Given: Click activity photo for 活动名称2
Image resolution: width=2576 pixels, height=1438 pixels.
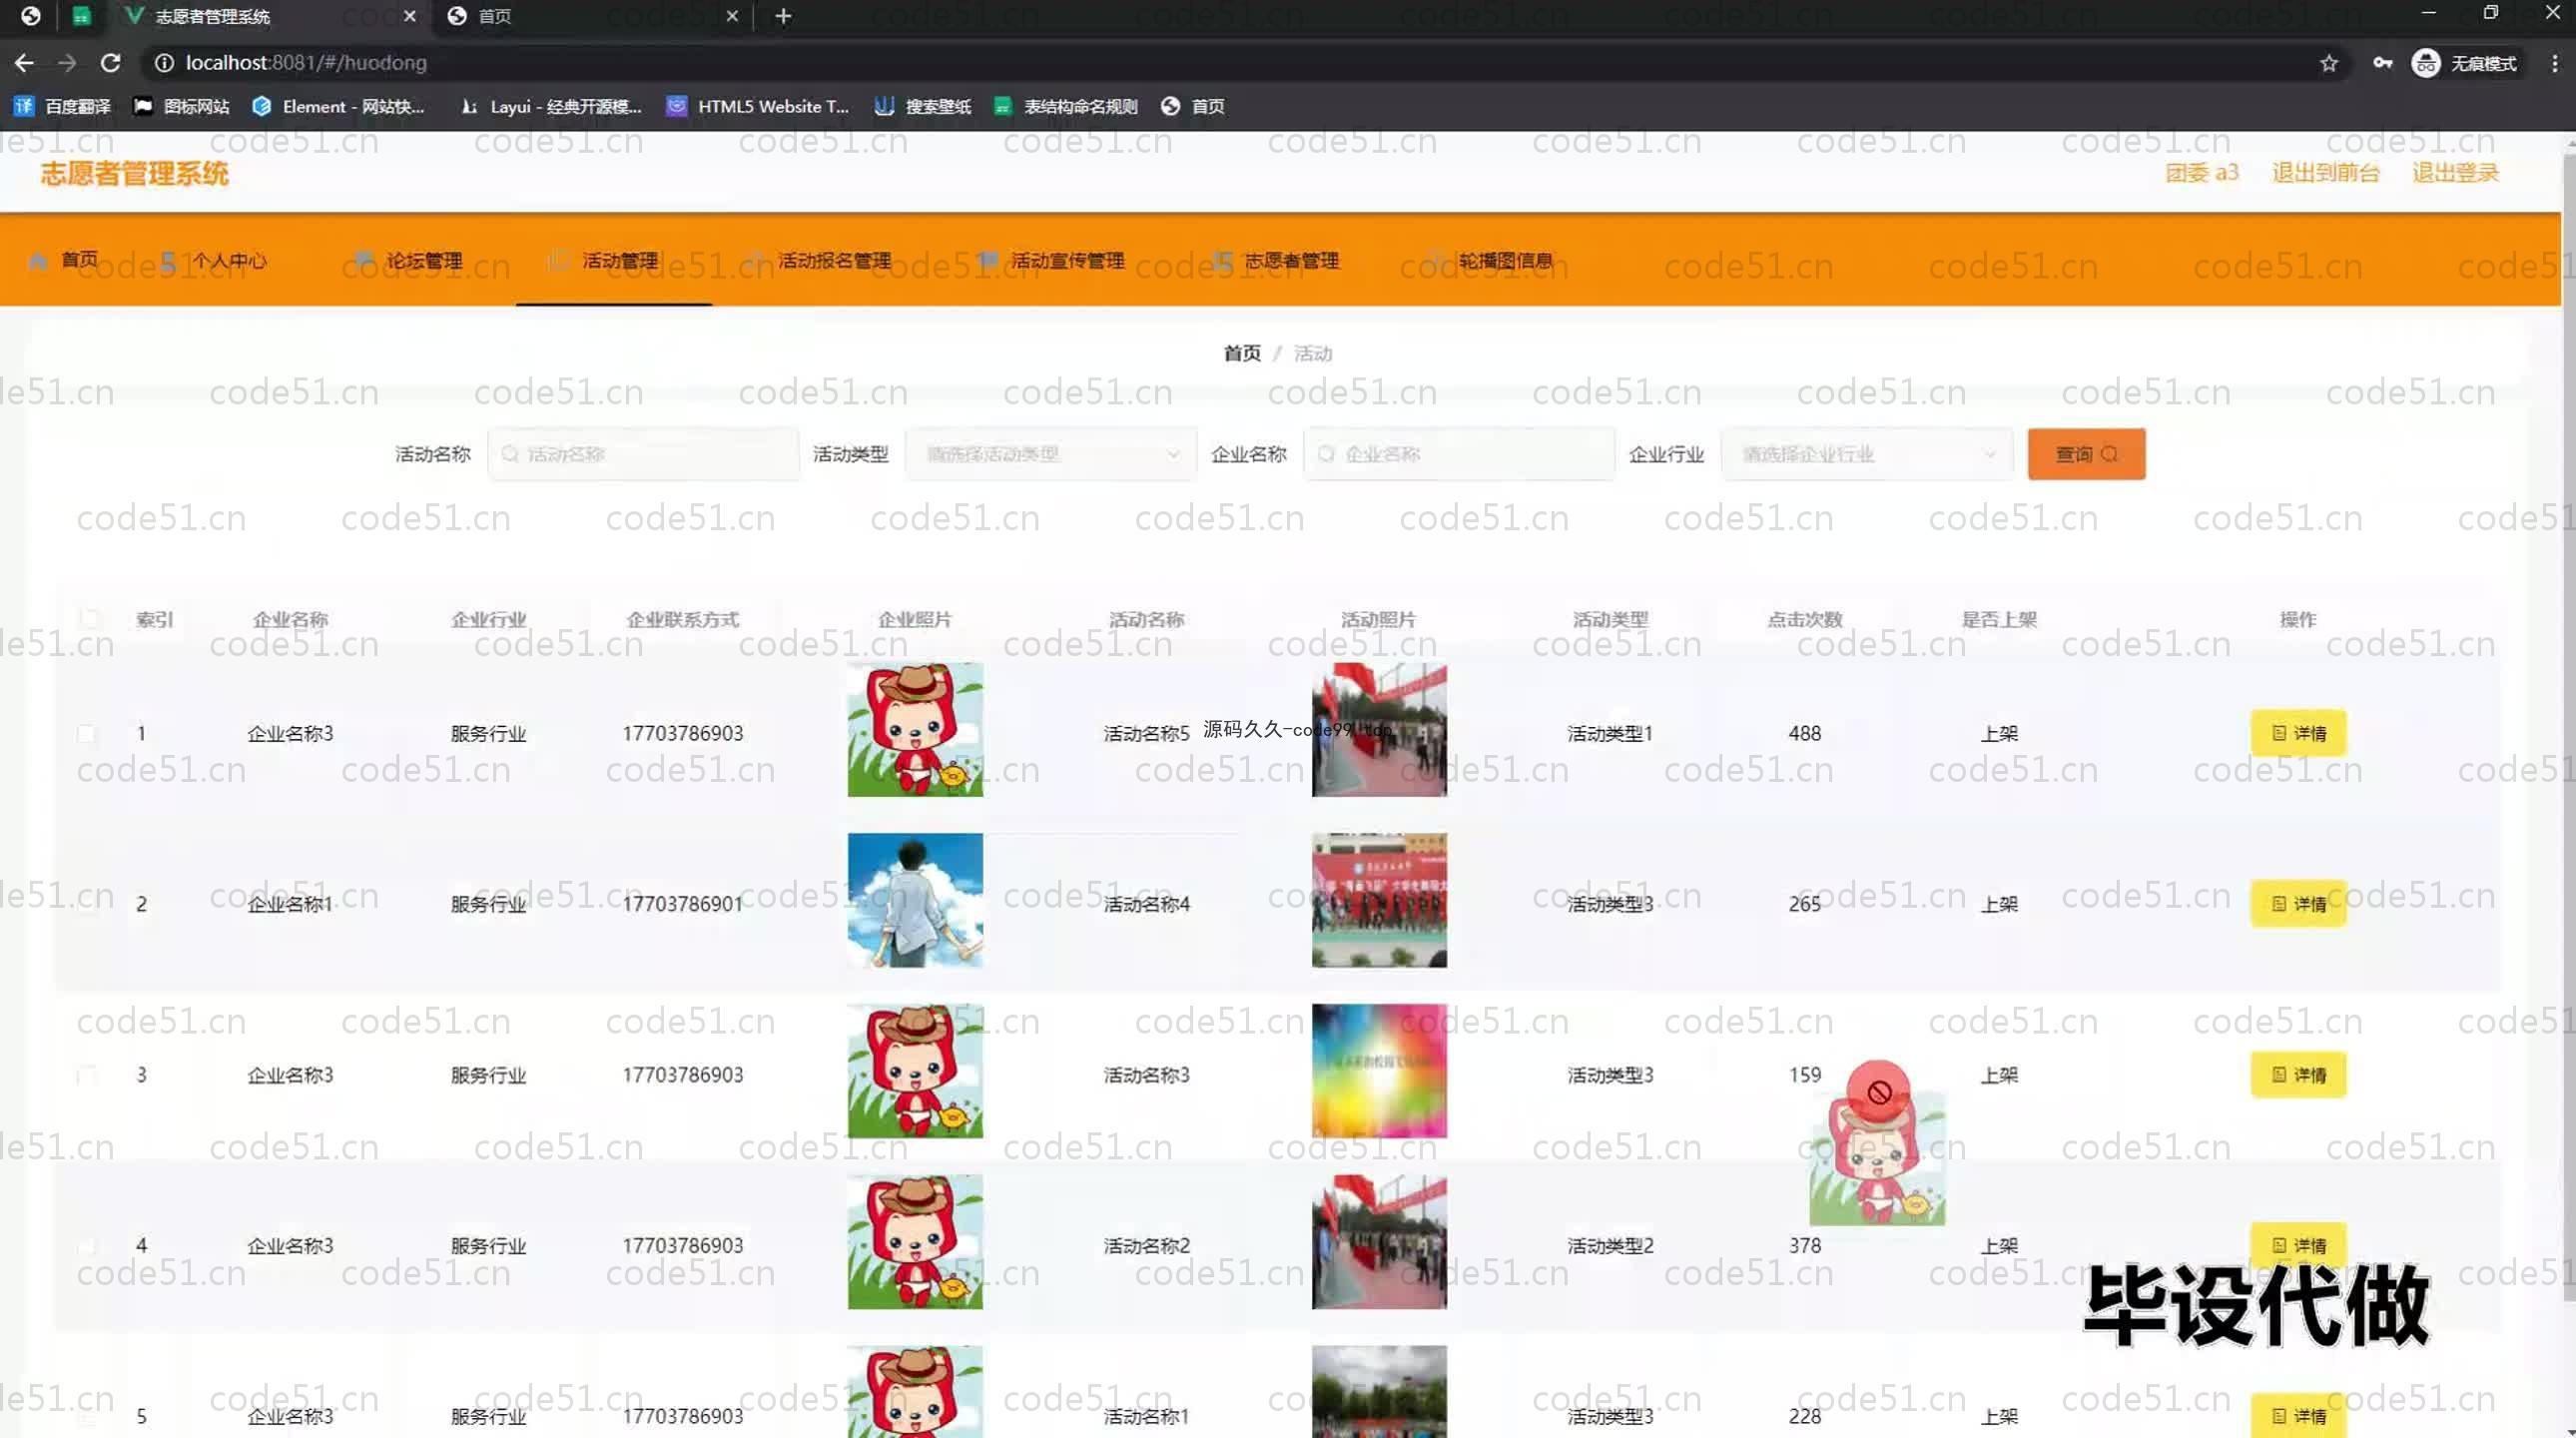Looking at the screenshot, I should (1379, 1242).
